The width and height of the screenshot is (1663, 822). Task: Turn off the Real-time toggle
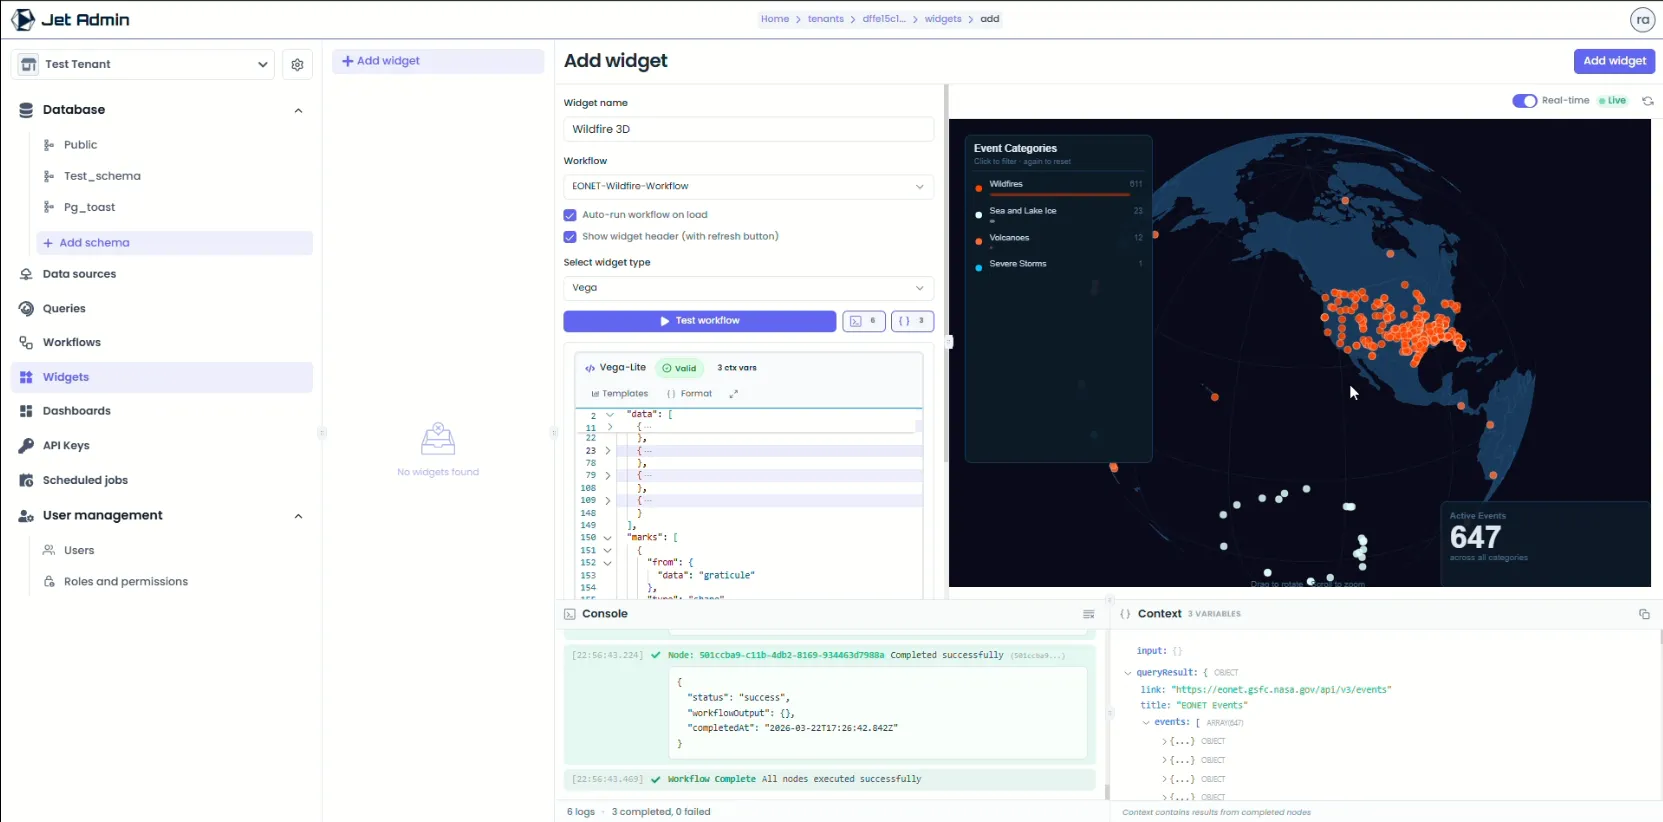[x=1524, y=101]
